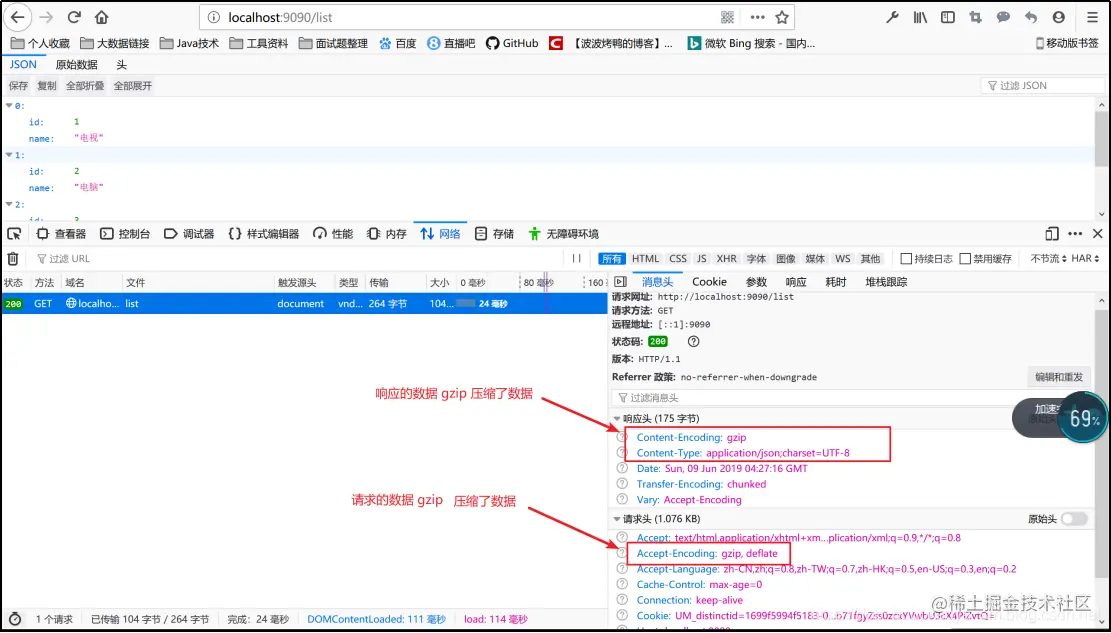Collapse JSON node 0
Screen dimensions: 1111x633
coord(9,106)
